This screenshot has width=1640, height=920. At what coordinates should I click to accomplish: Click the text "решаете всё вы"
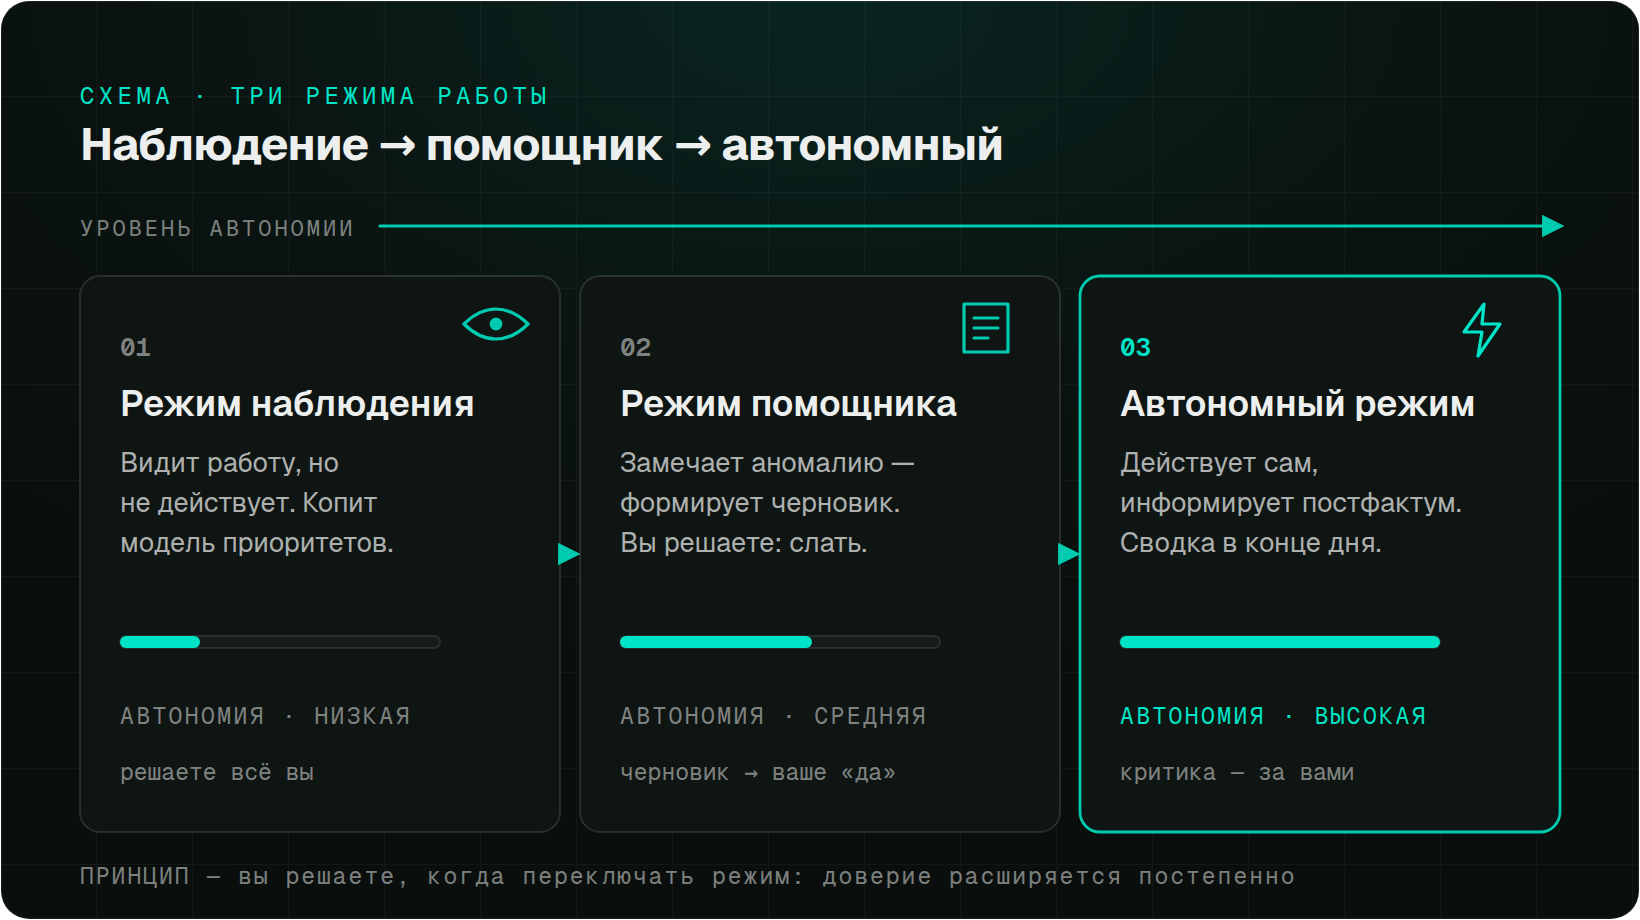tap(217, 772)
